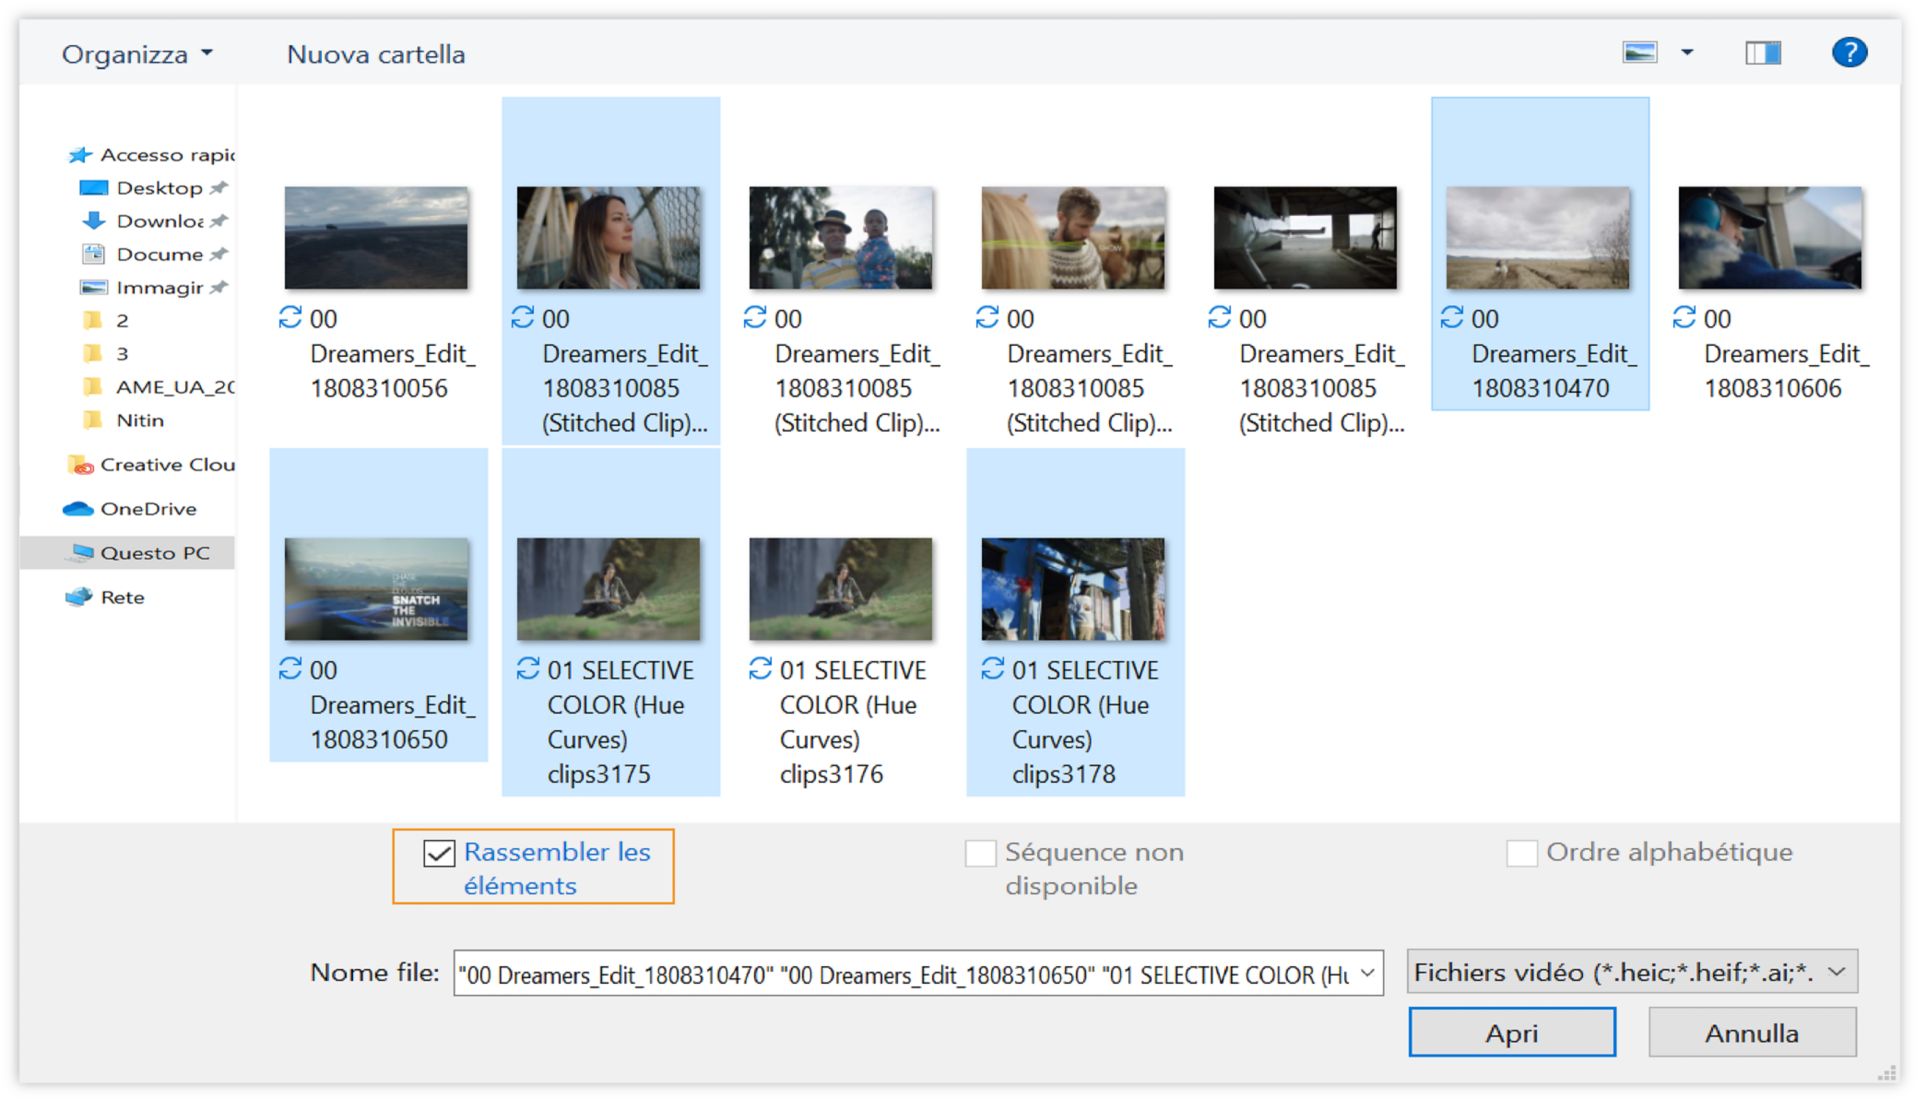Screen dimensions: 1920x1103
Task: Select clips3176 waterfall video thumbnail
Action: (840, 589)
